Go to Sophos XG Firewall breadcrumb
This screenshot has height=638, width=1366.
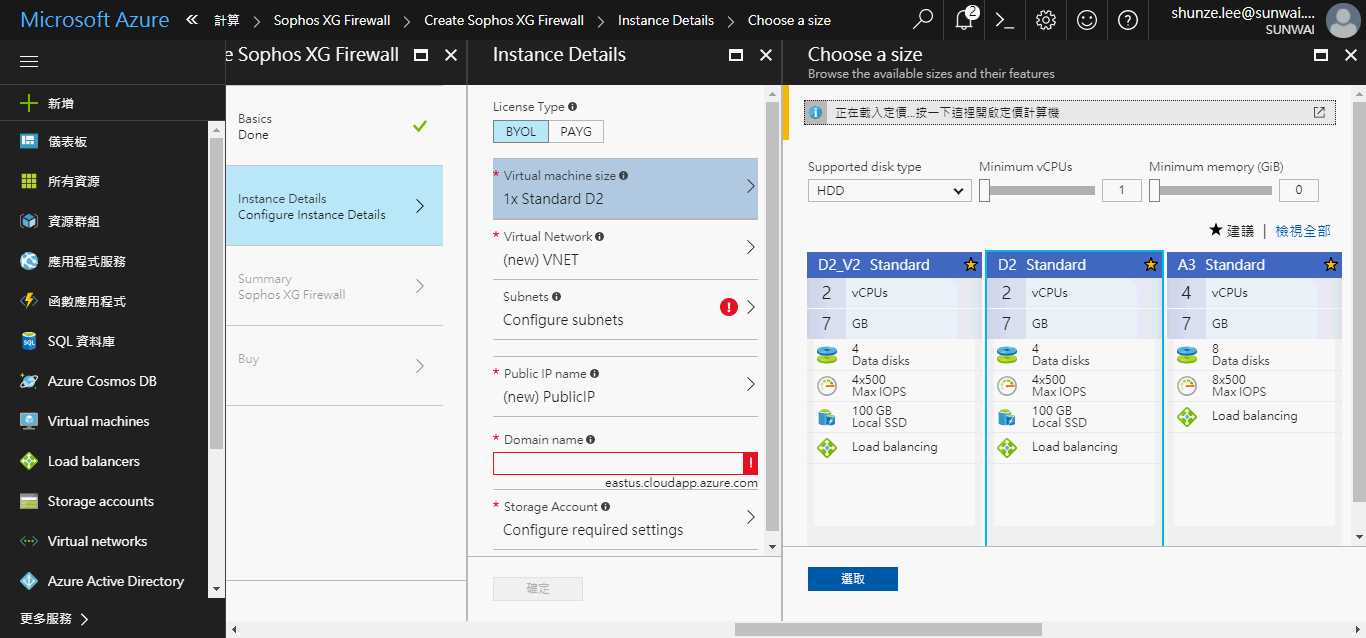(332, 20)
